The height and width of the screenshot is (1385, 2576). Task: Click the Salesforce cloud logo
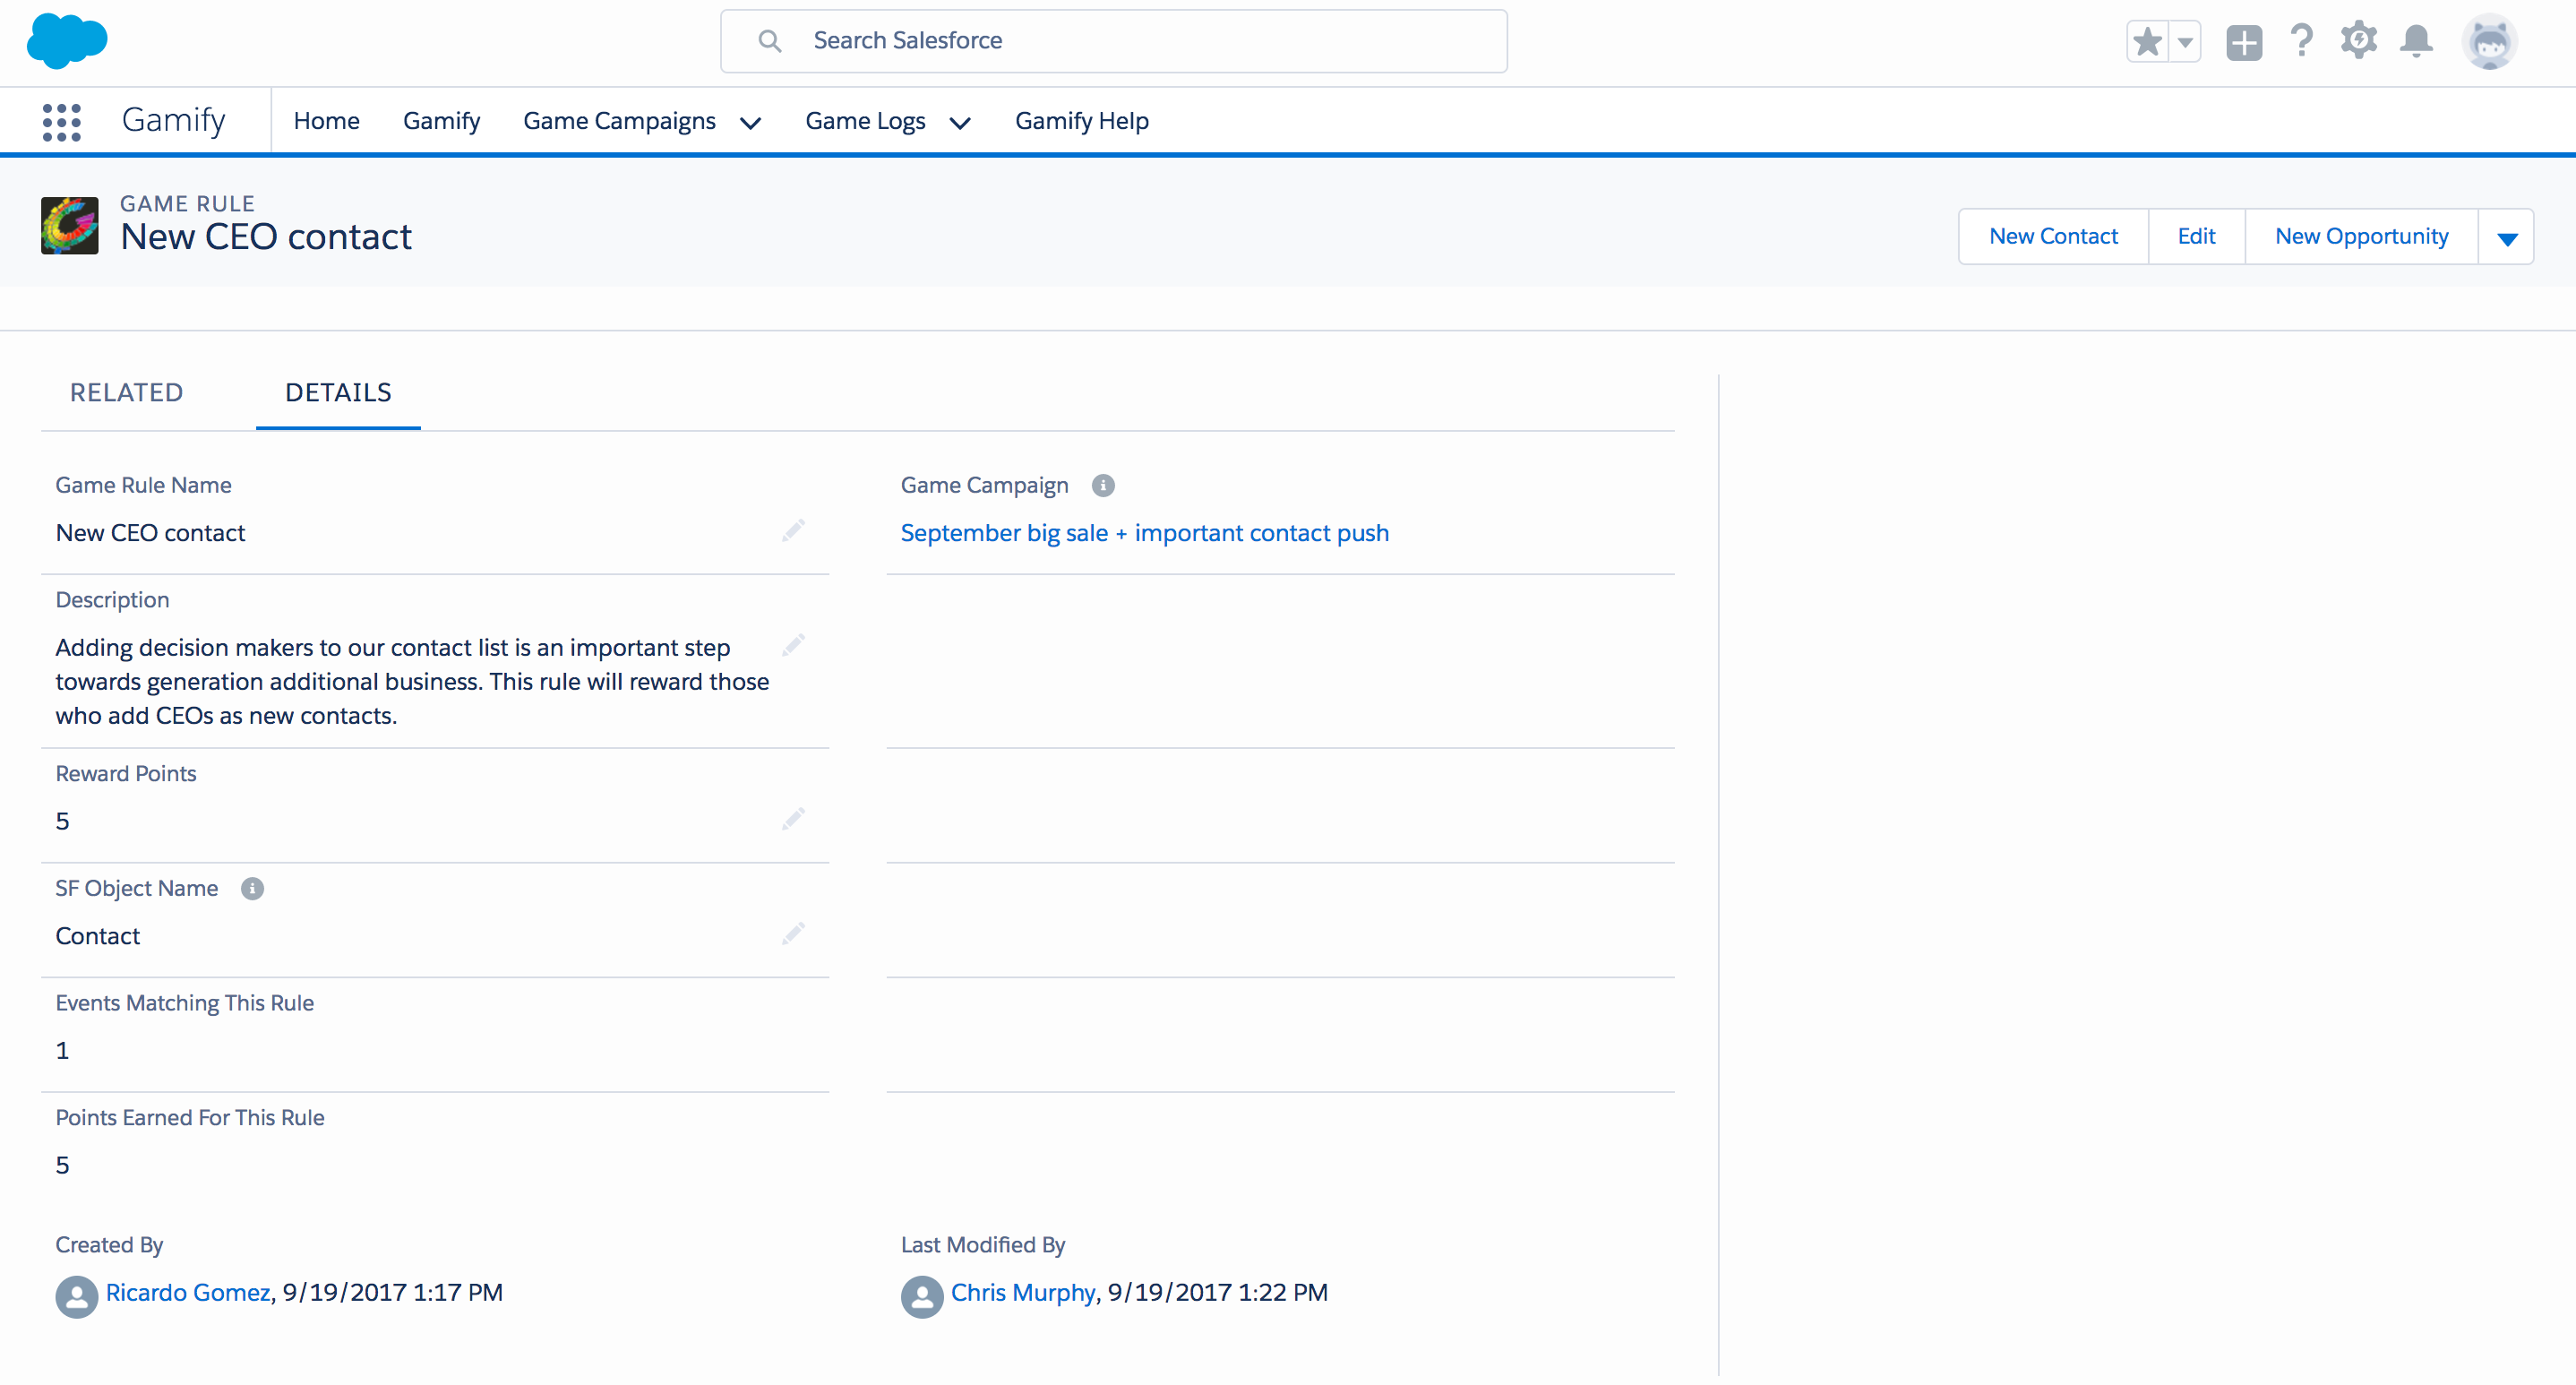coord(67,41)
